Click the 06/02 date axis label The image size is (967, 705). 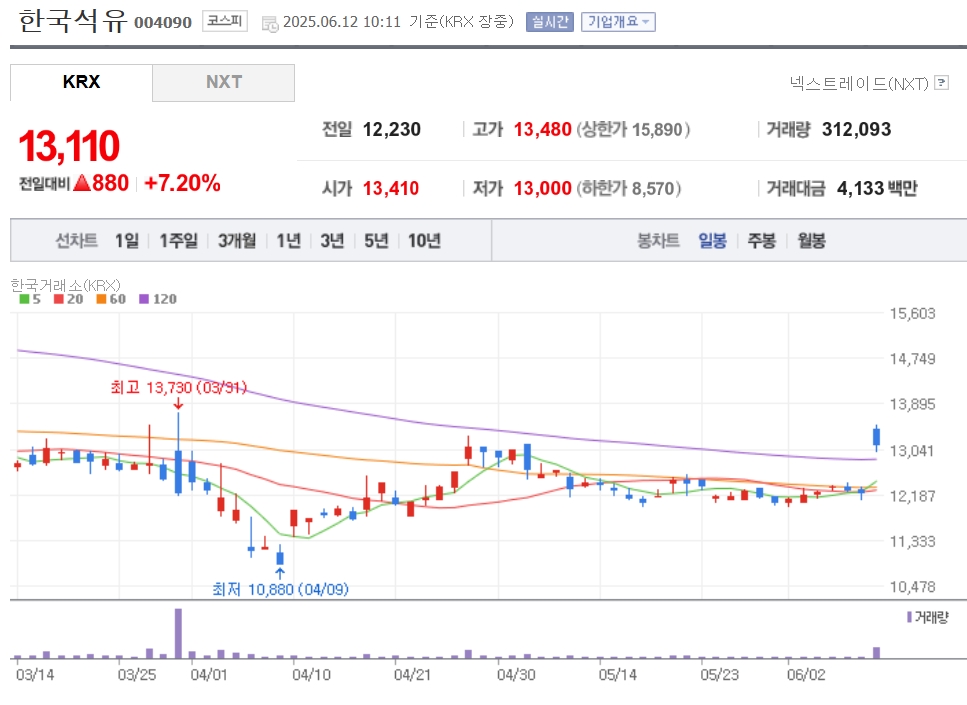[x=806, y=675]
